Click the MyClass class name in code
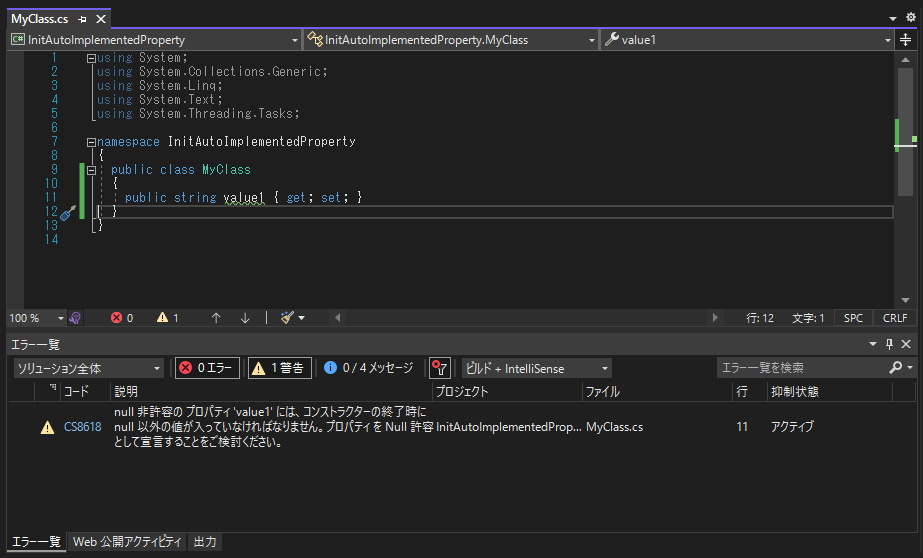Image resolution: width=923 pixels, height=558 pixels. click(x=227, y=170)
